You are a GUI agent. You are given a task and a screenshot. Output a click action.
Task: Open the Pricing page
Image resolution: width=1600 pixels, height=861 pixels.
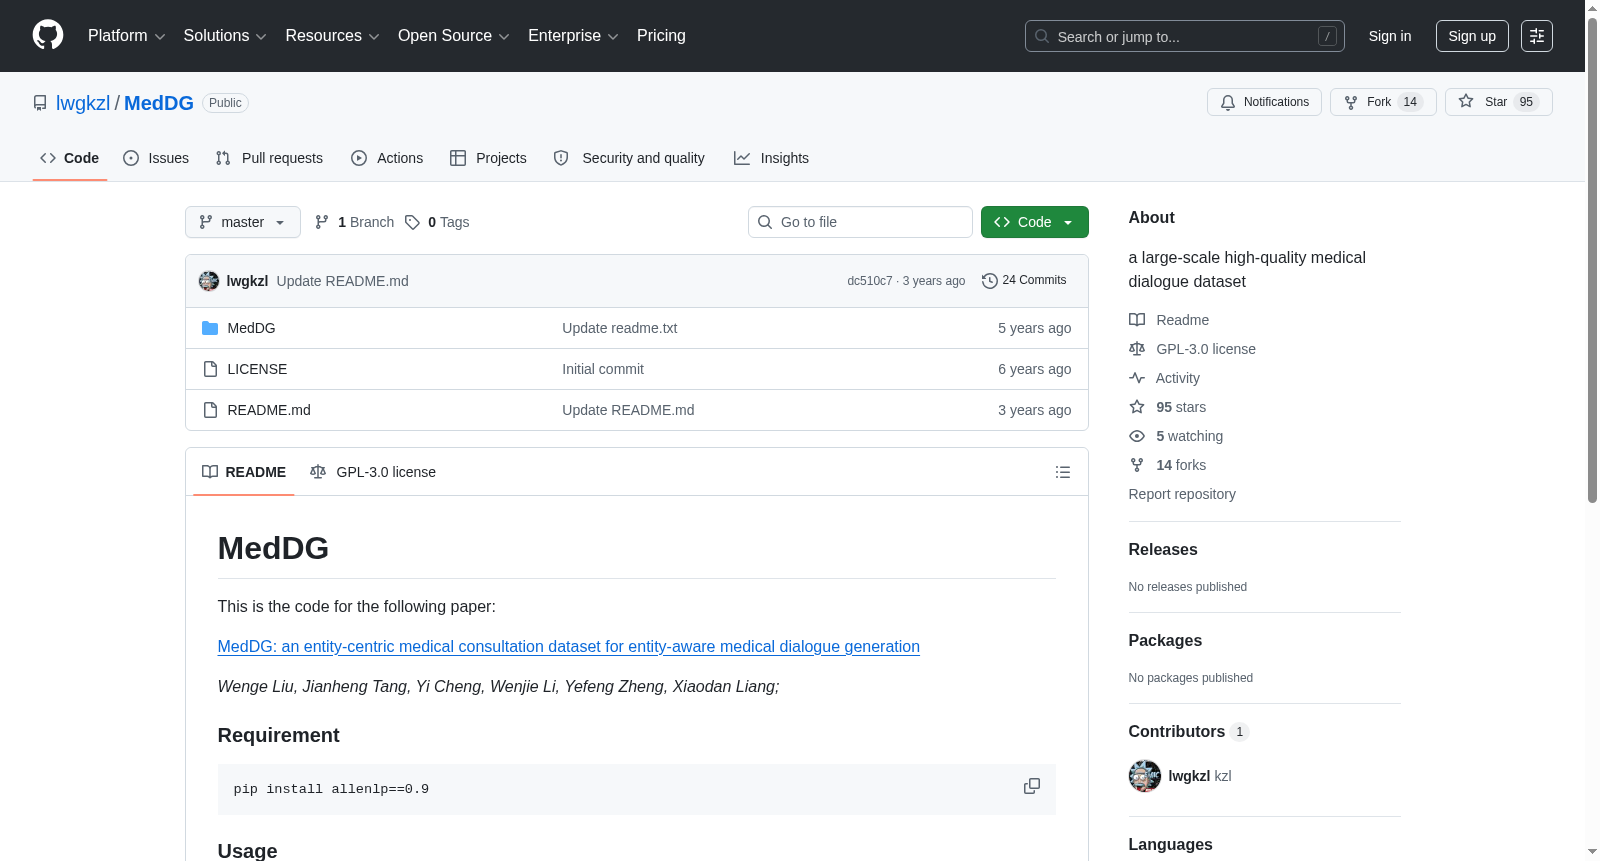[x=661, y=36]
